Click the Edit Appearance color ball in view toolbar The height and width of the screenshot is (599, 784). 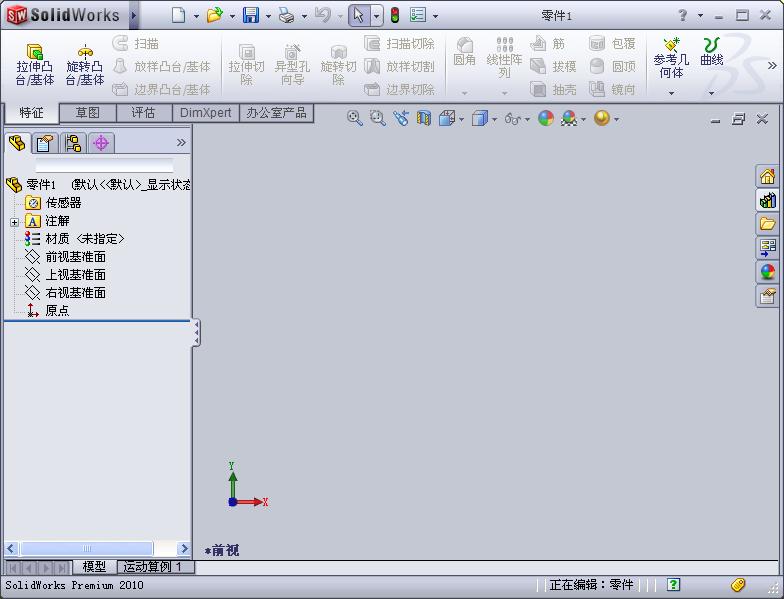(546, 118)
